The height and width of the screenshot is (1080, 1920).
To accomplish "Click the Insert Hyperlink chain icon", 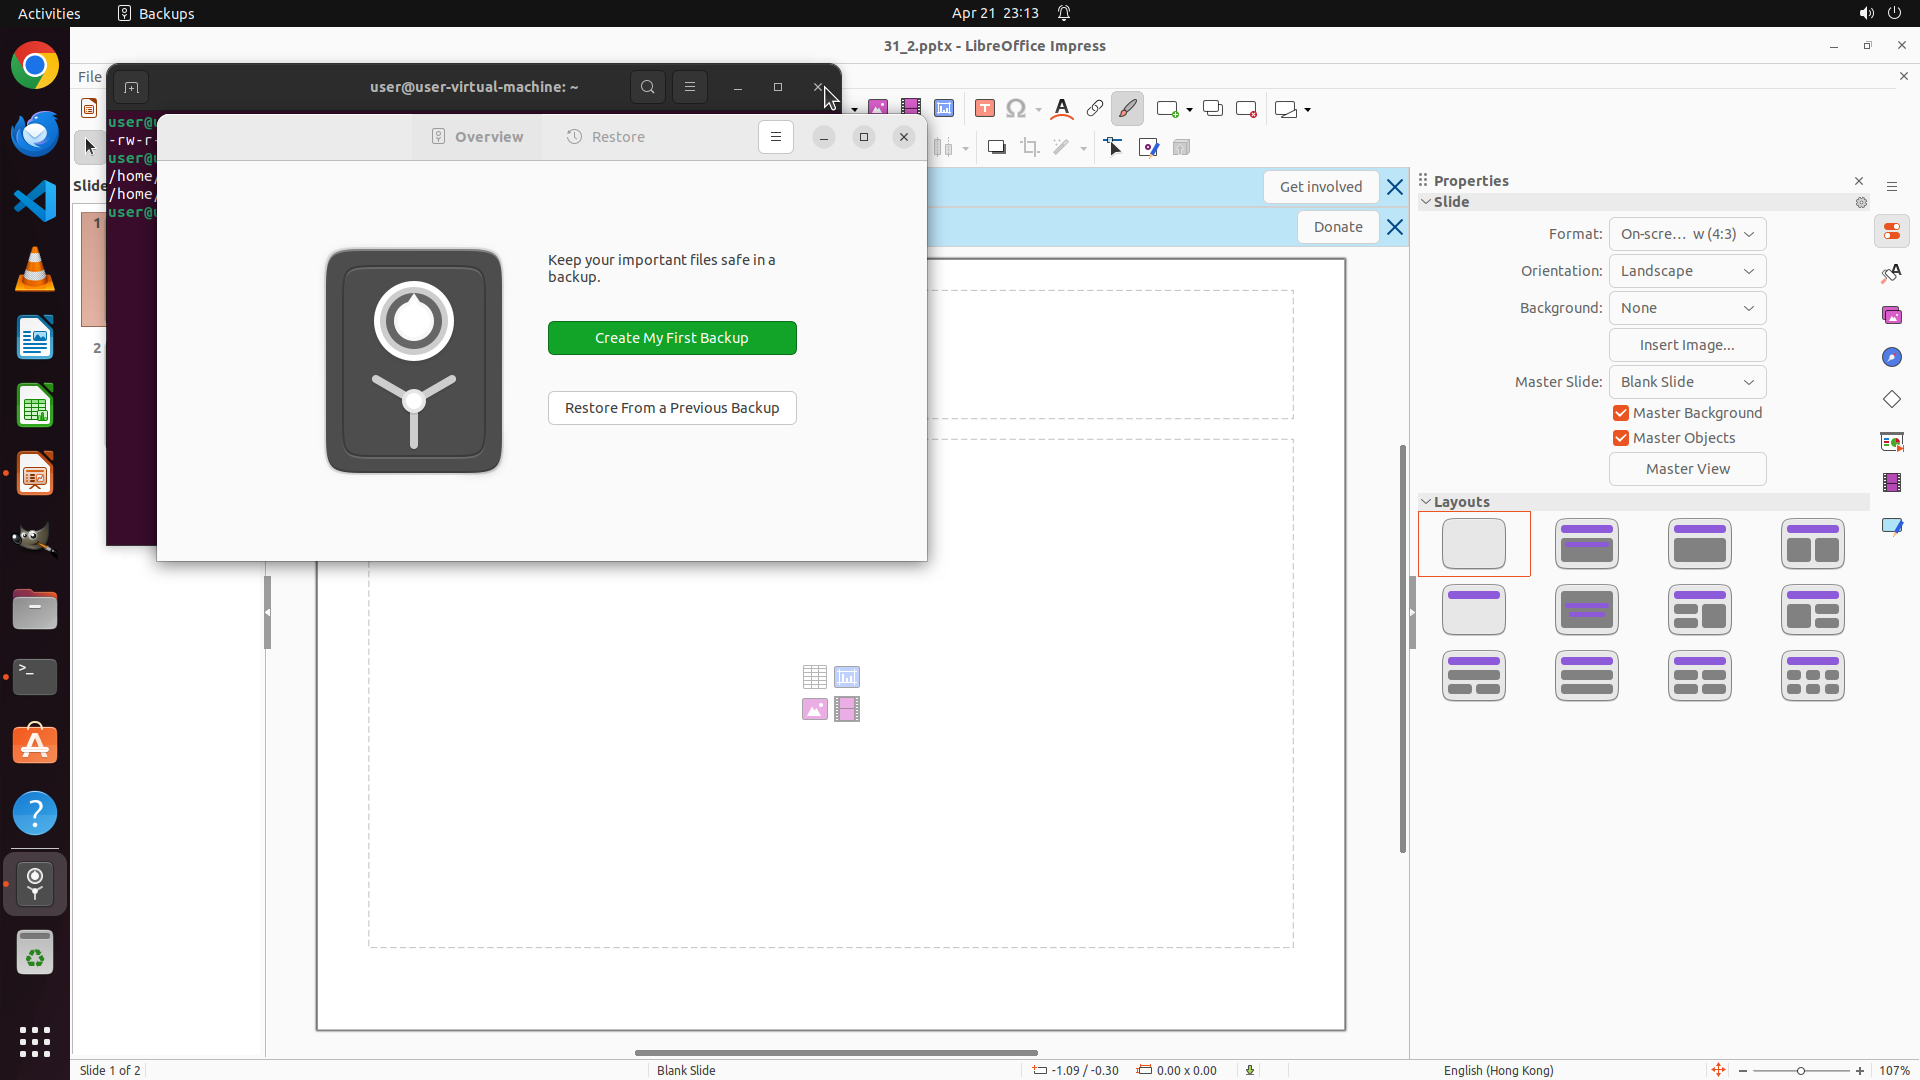I will point(1095,109).
